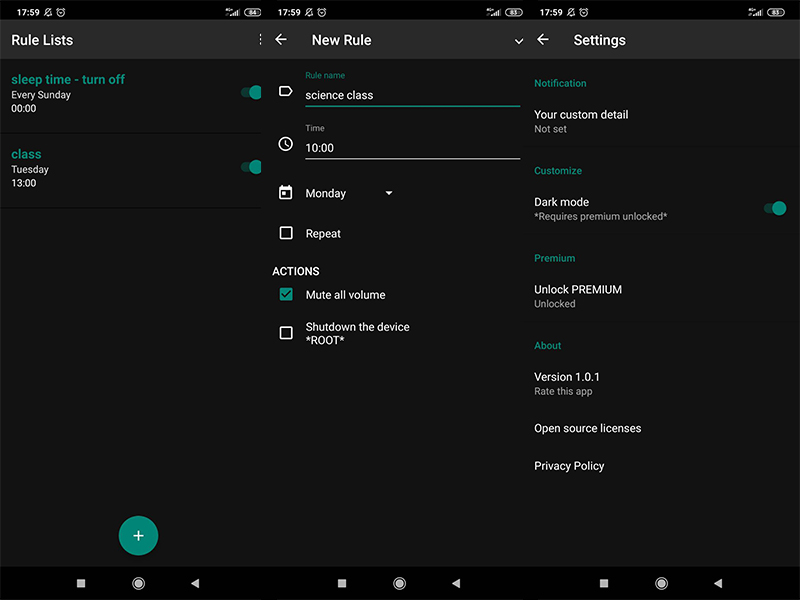This screenshot has height=600, width=800.
Task: Open Open source licenses
Action: point(587,428)
